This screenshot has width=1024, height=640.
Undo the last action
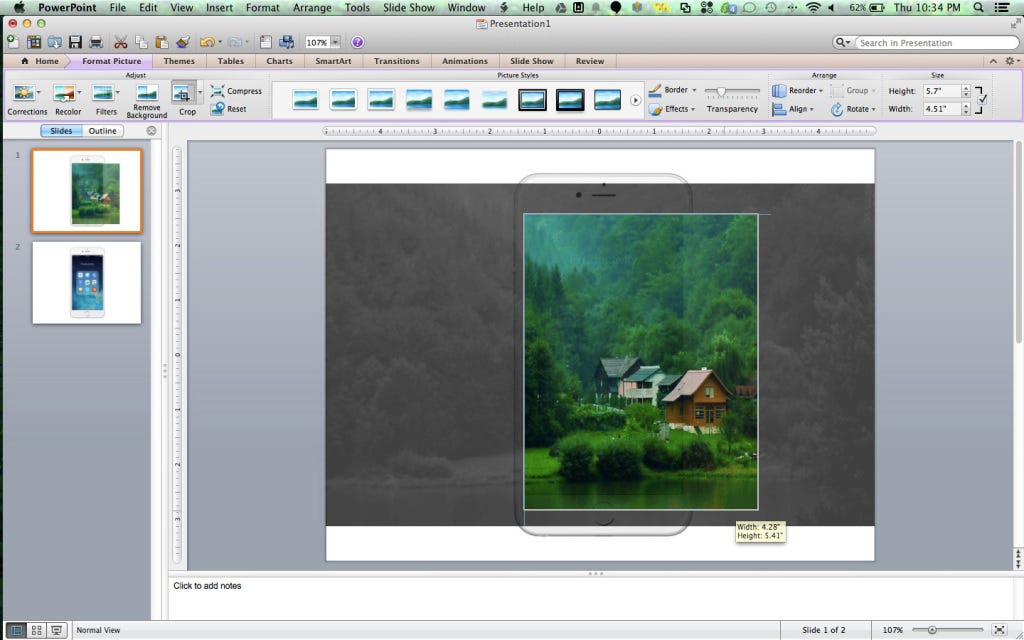[x=207, y=42]
